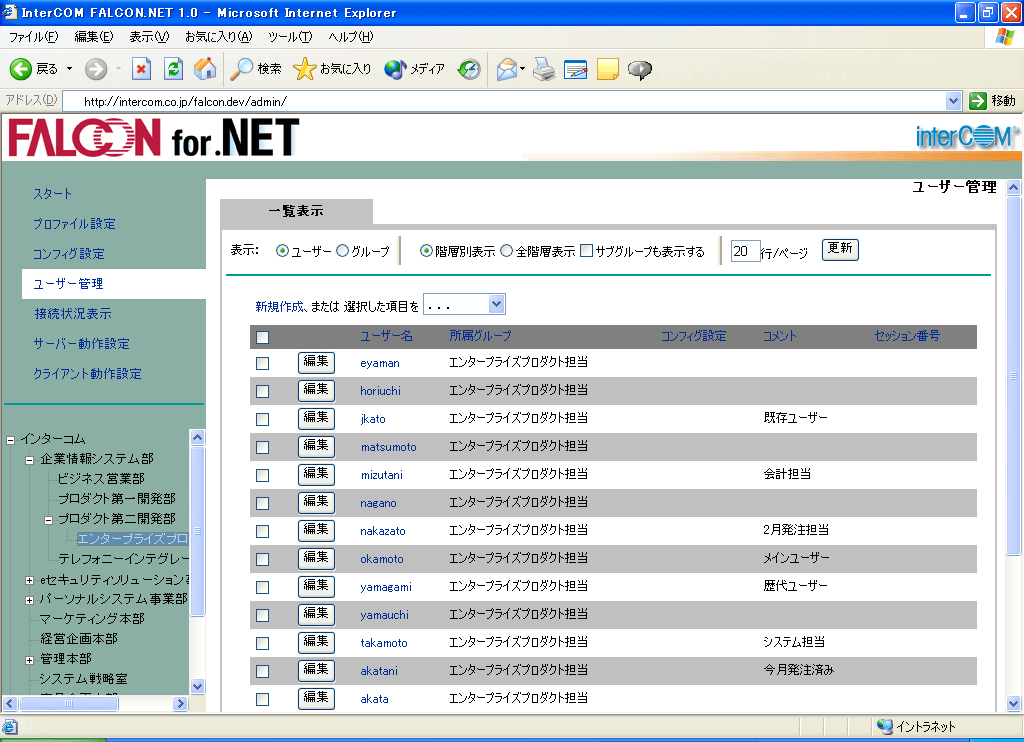Select the 階層別表示 radio button
The width and height of the screenshot is (1024, 742).
tap(426, 251)
